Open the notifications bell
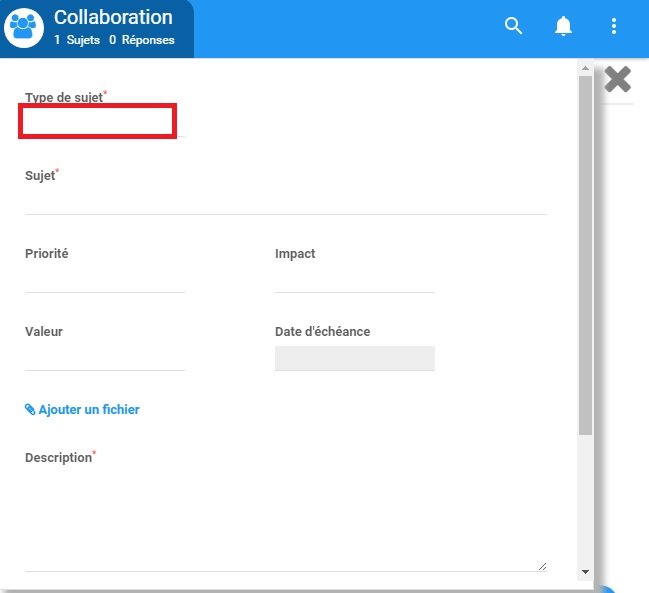649x593 pixels. [x=564, y=27]
